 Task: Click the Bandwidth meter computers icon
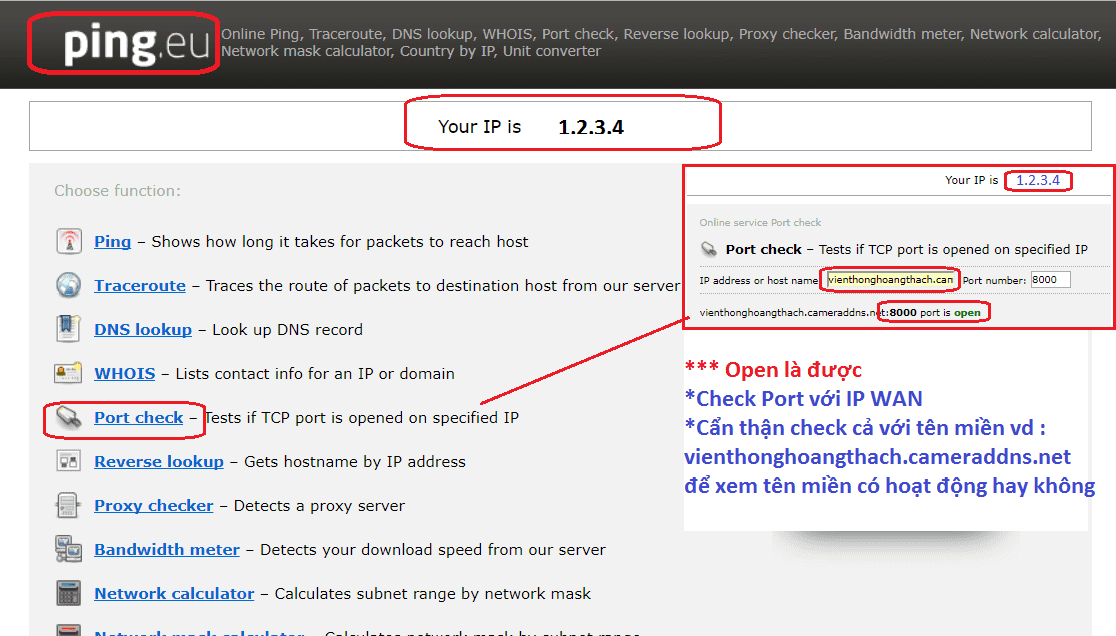point(69,549)
